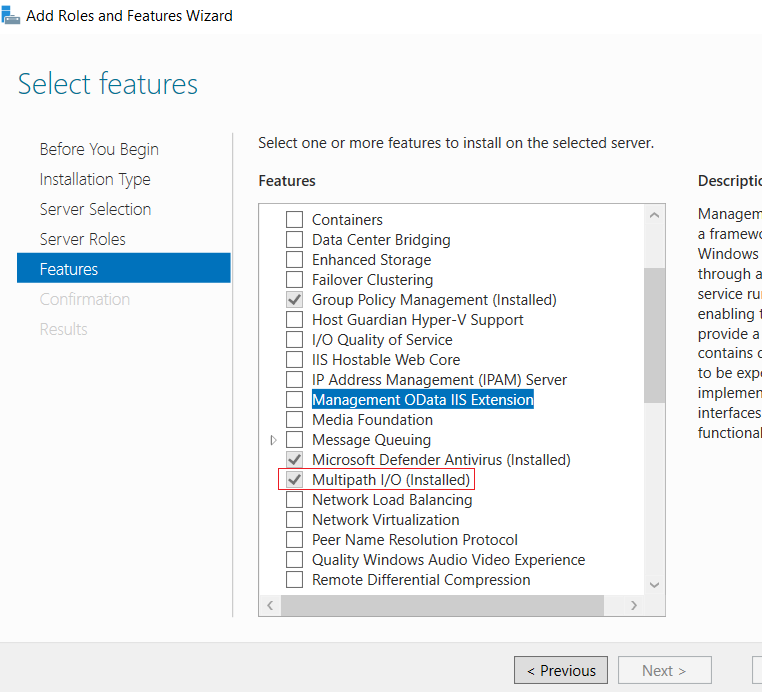Check the Containers feature checkbox
The width and height of the screenshot is (762, 692).
[294, 220]
